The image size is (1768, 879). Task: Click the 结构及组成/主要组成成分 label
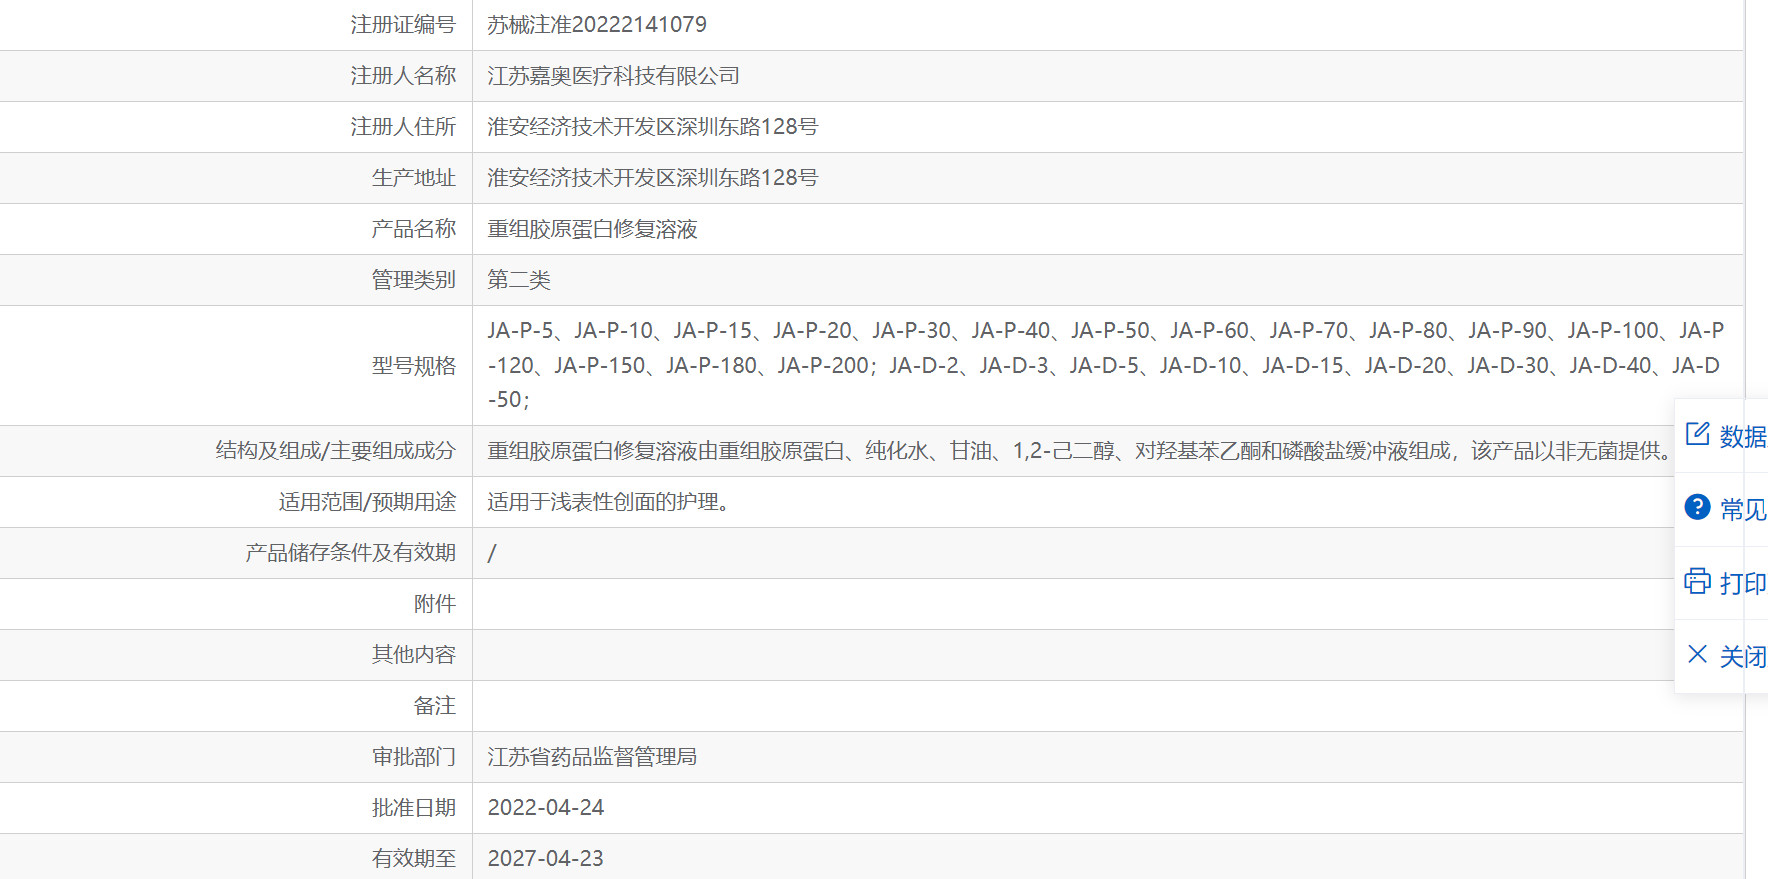coord(336,451)
